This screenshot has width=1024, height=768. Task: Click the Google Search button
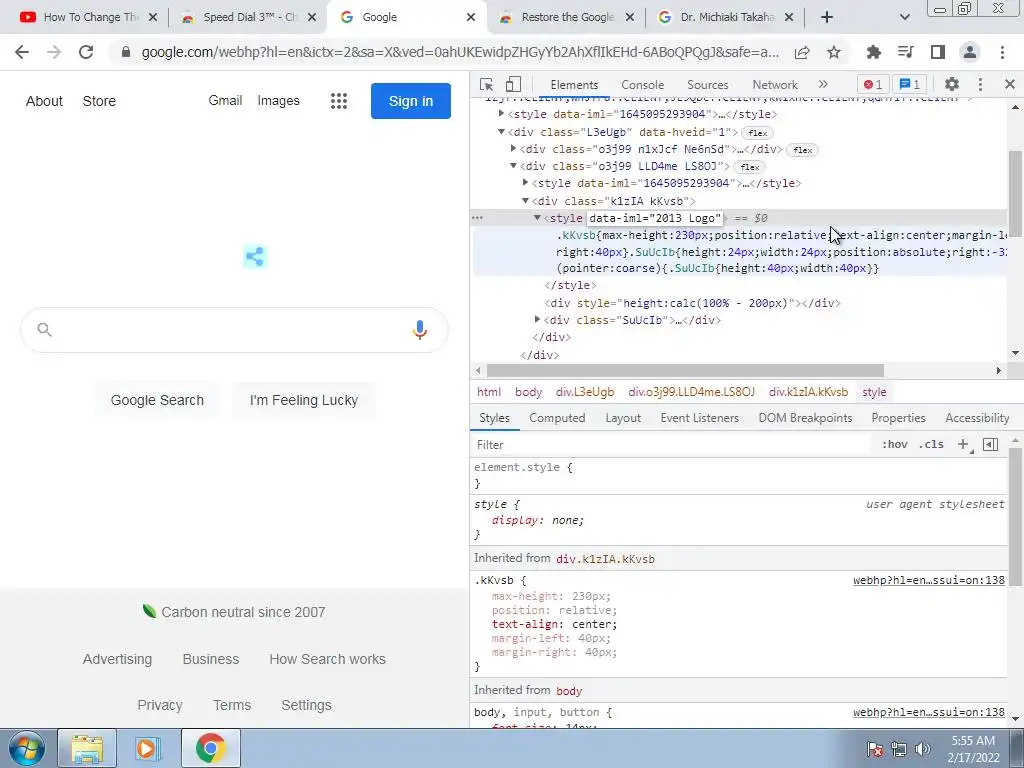[157, 400]
